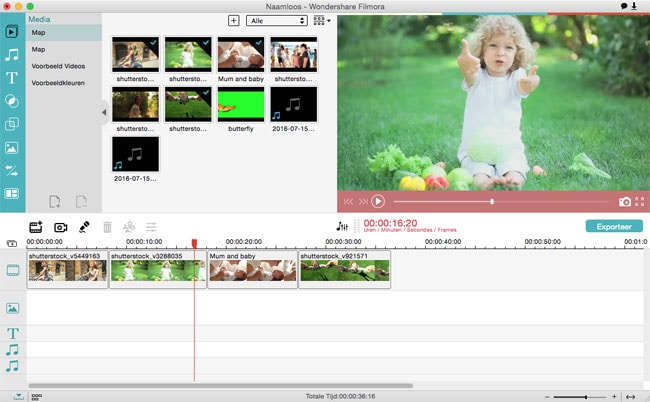Select audio file thumbnail in the third row
Image resolution: width=650 pixels, height=402 pixels.
tap(136, 154)
